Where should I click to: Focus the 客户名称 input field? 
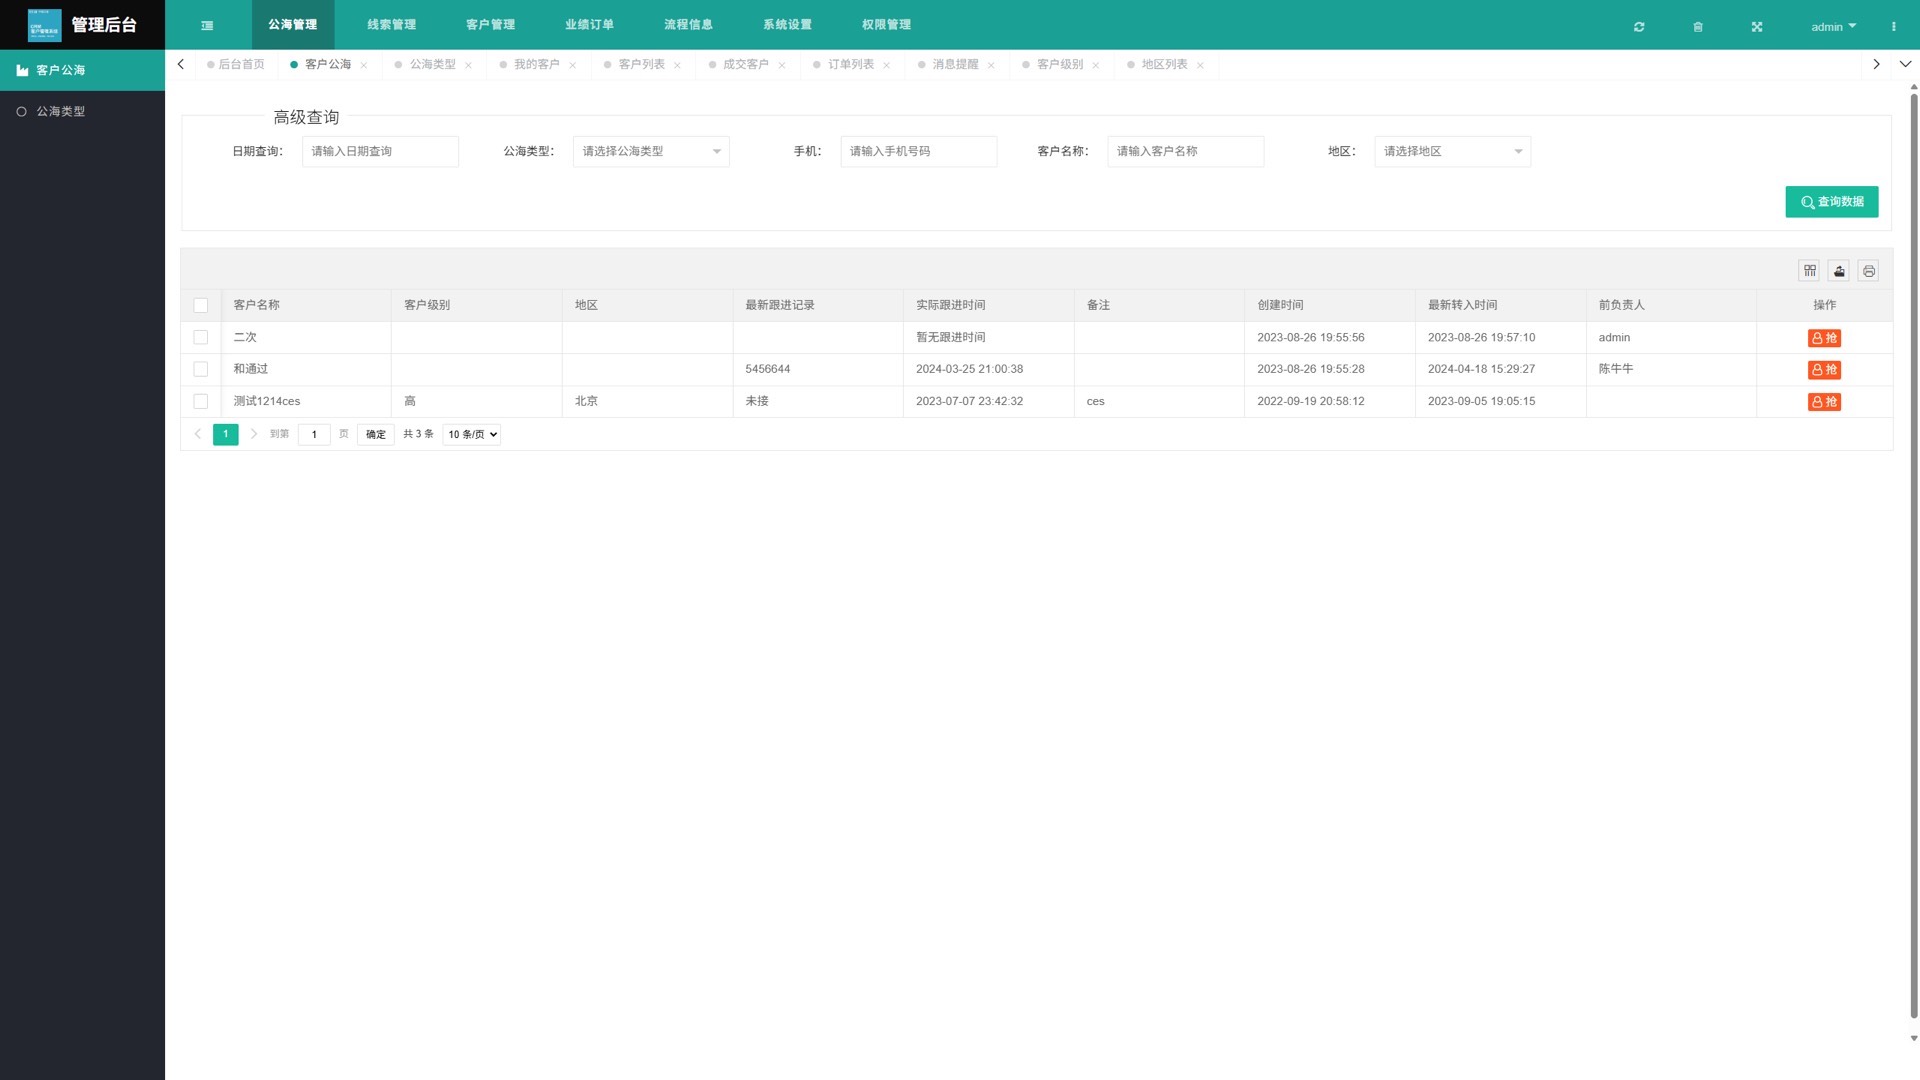tap(1186, 151)
